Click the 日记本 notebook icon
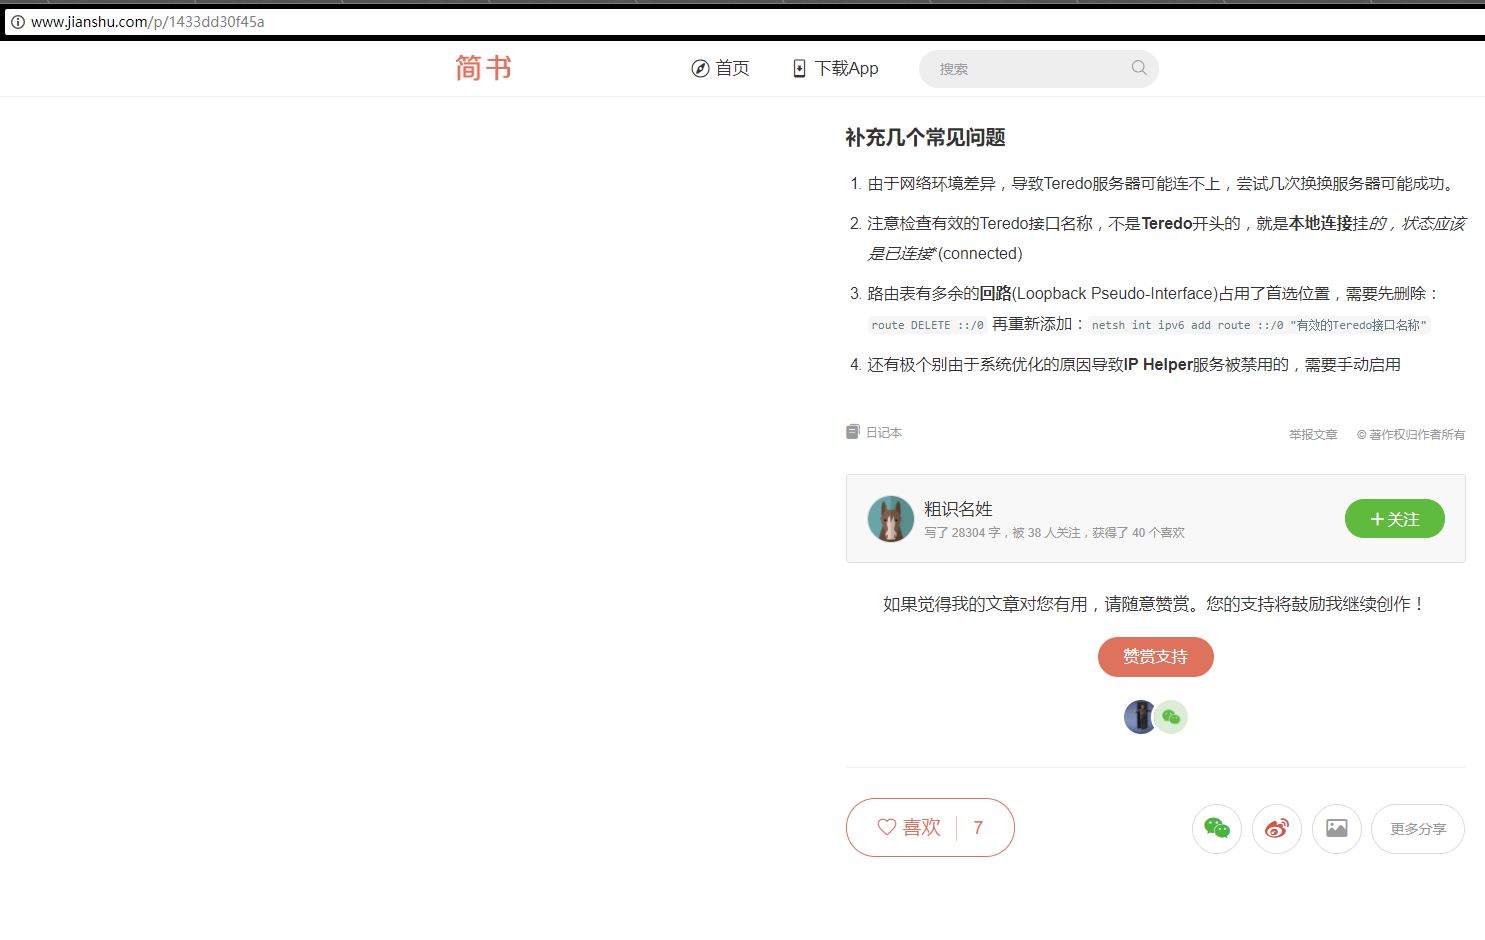1485x940 pixels. [x=852, y=431]
